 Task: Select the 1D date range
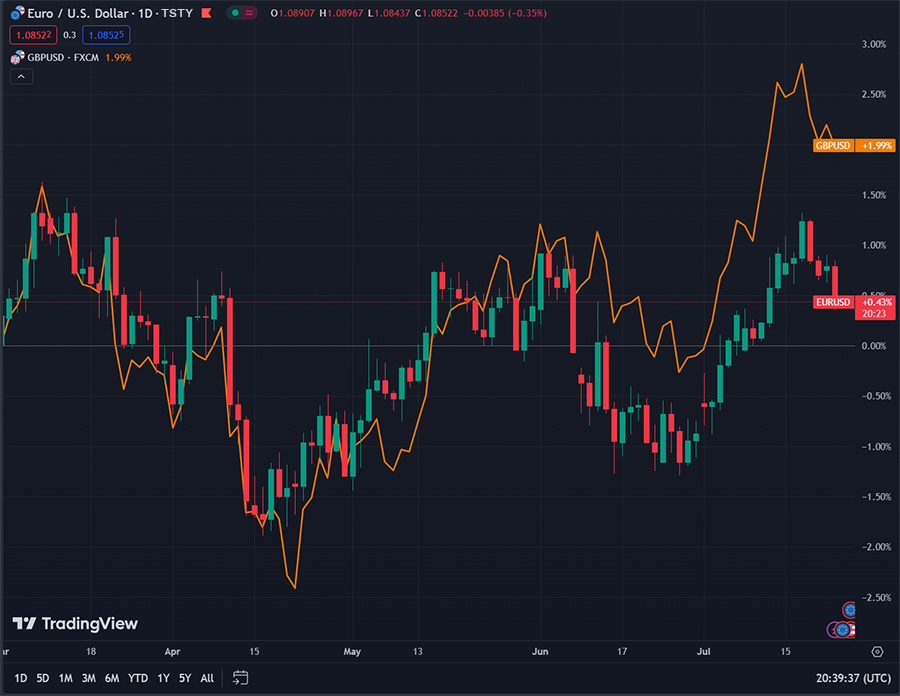(21, 678)
